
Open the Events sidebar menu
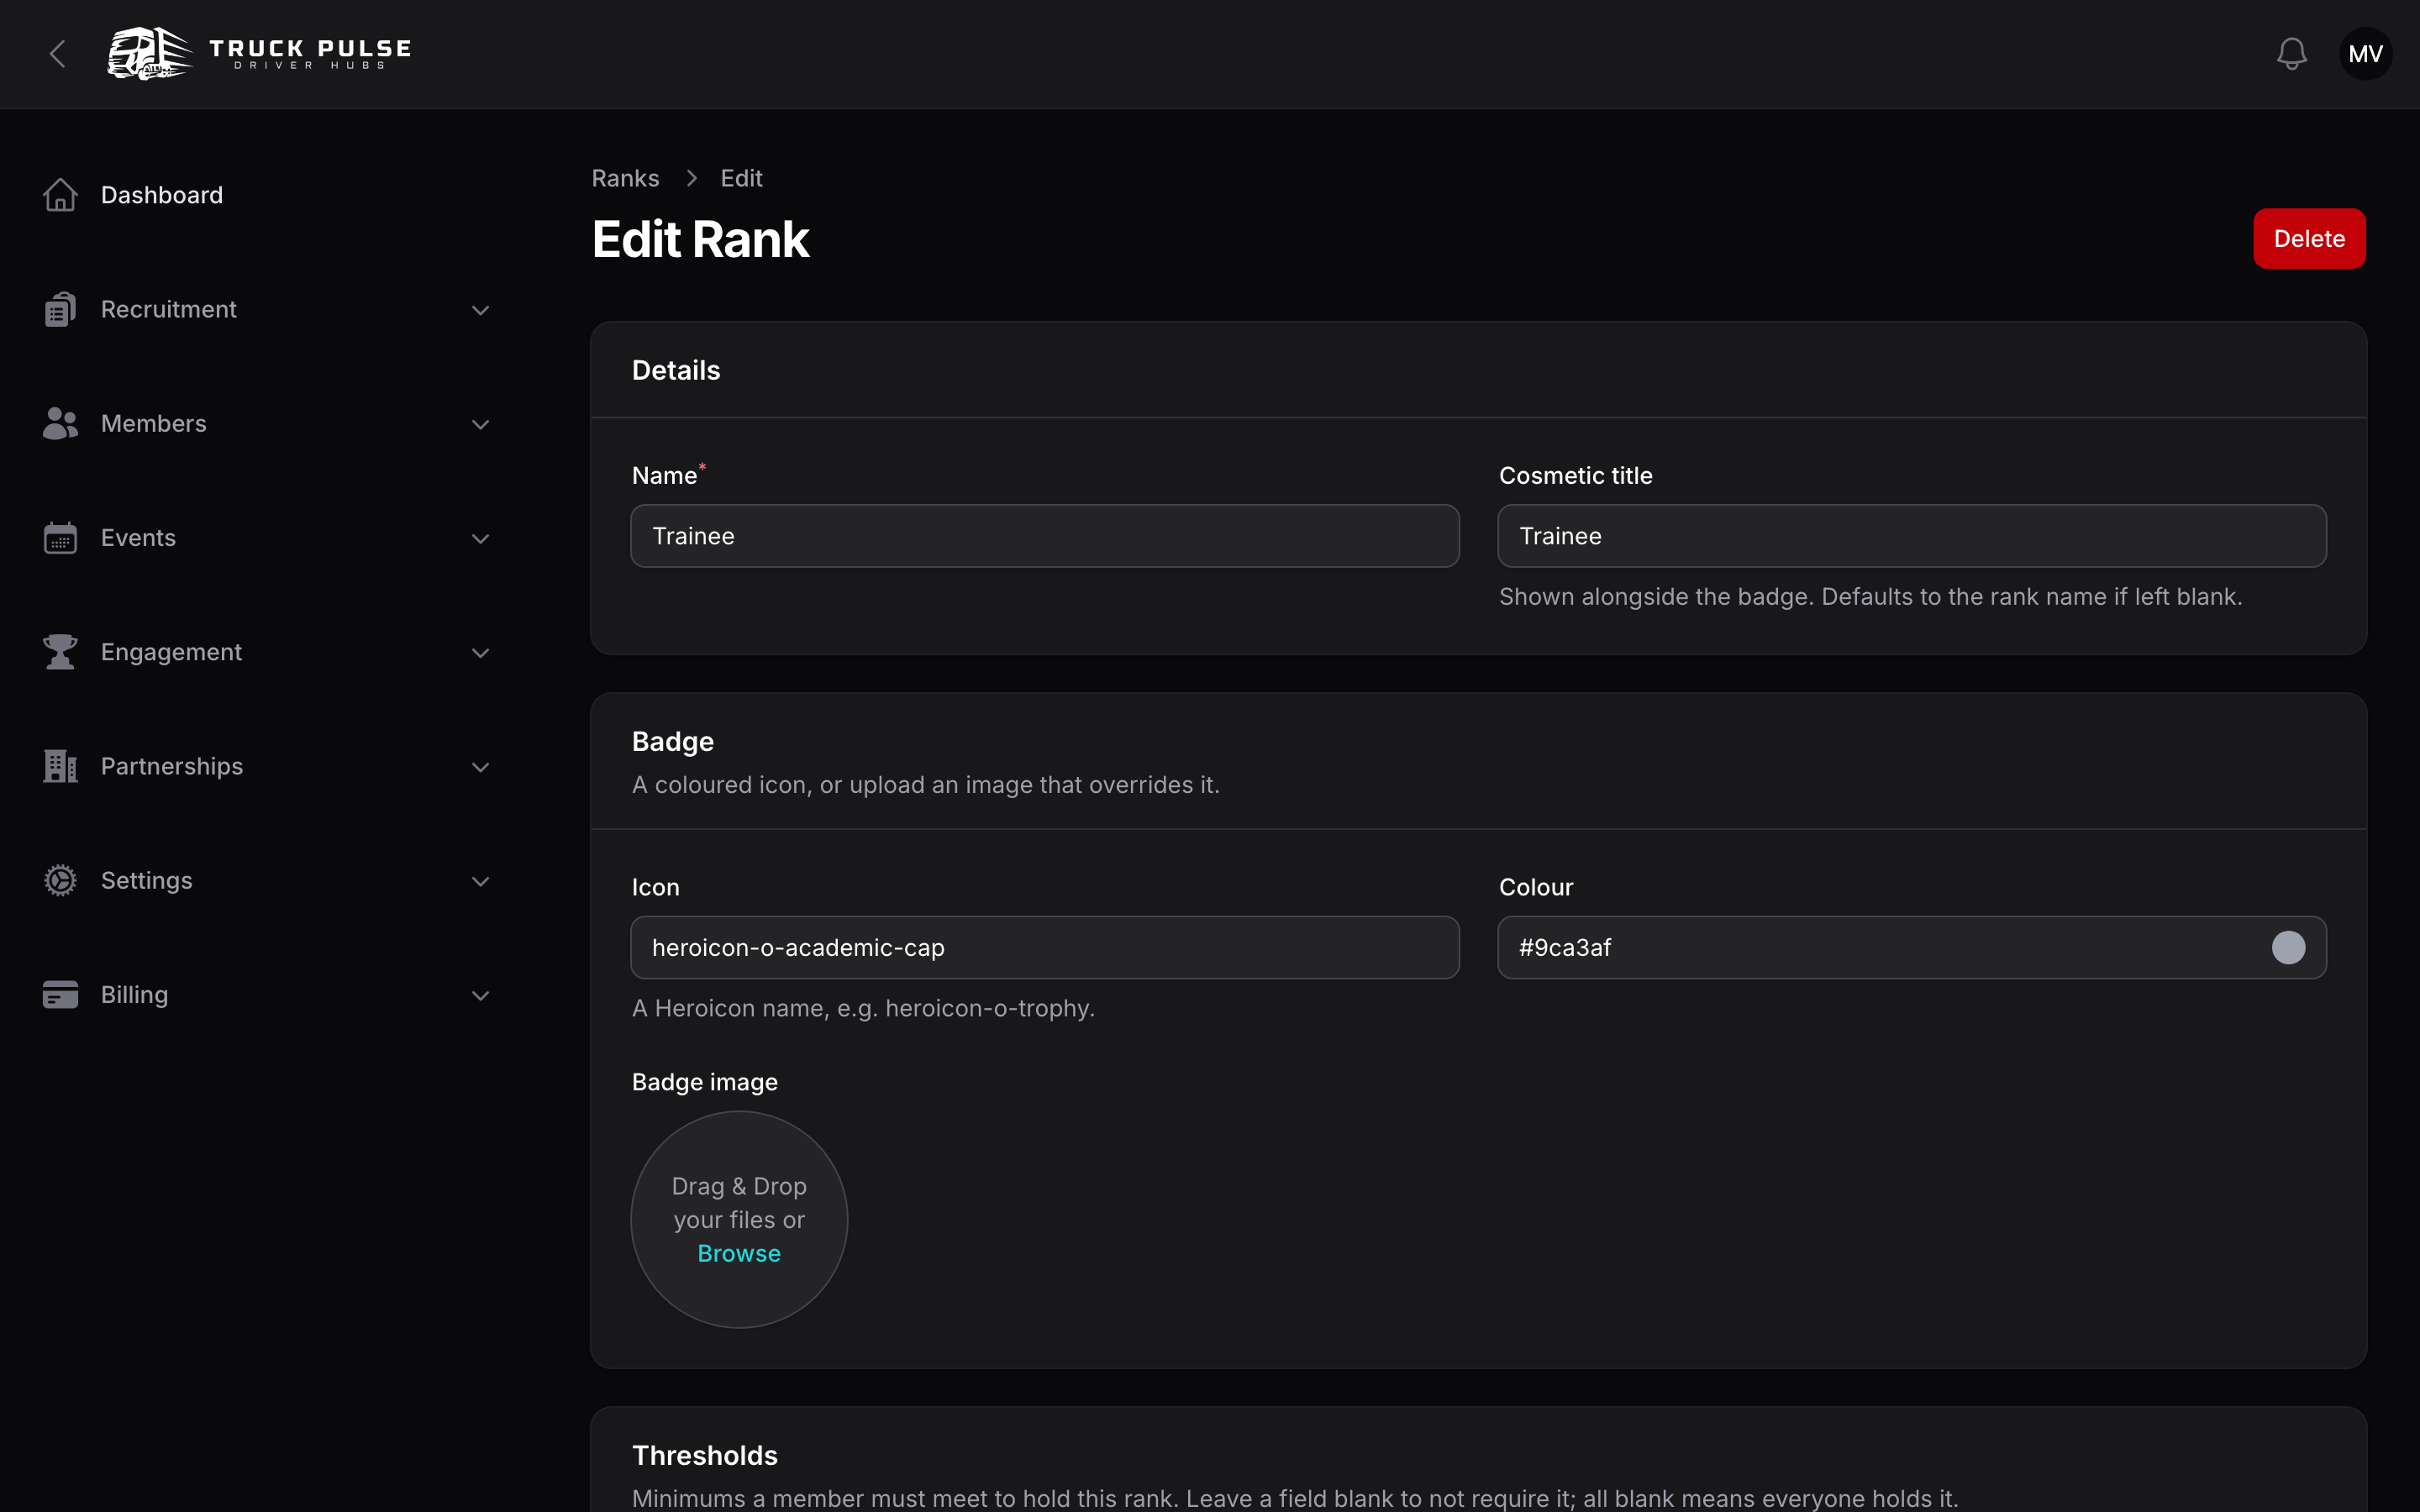pos(138,538)
